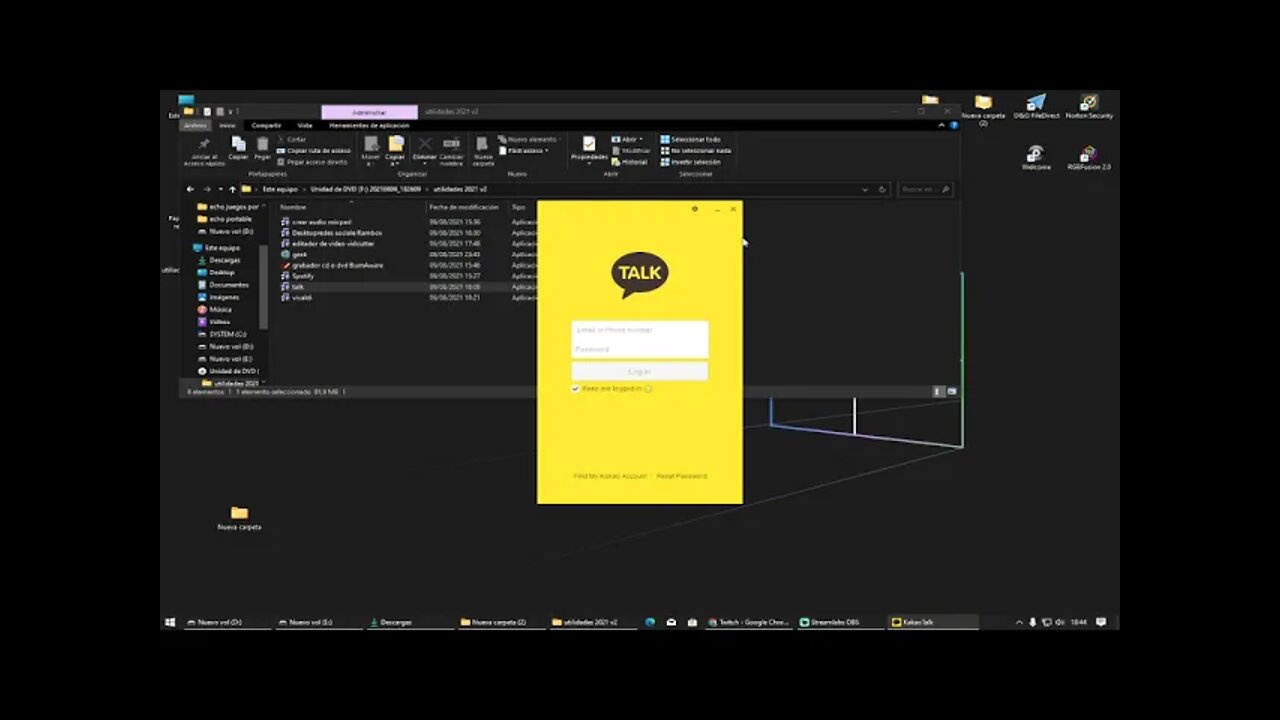Click Invertir selección
This screenshot has width=1280, height=720.
[x=690, y=161]
